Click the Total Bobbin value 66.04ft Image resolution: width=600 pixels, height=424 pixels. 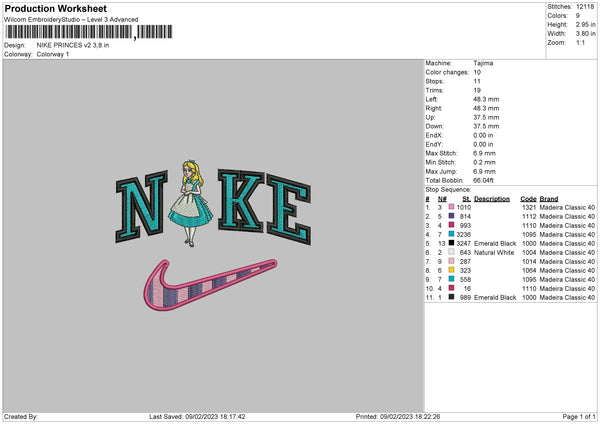[483, 180]
